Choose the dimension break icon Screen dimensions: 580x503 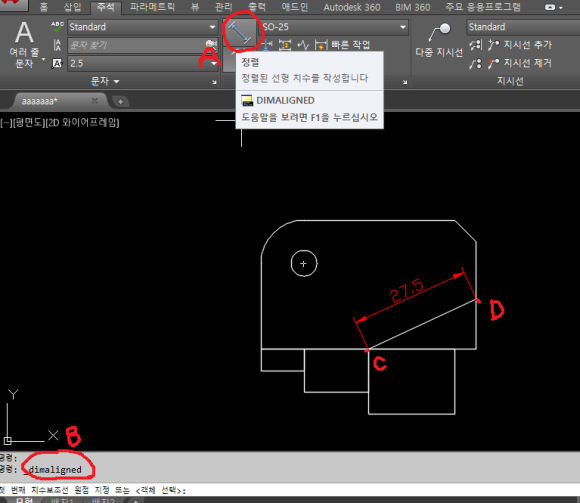click(267, 45)
